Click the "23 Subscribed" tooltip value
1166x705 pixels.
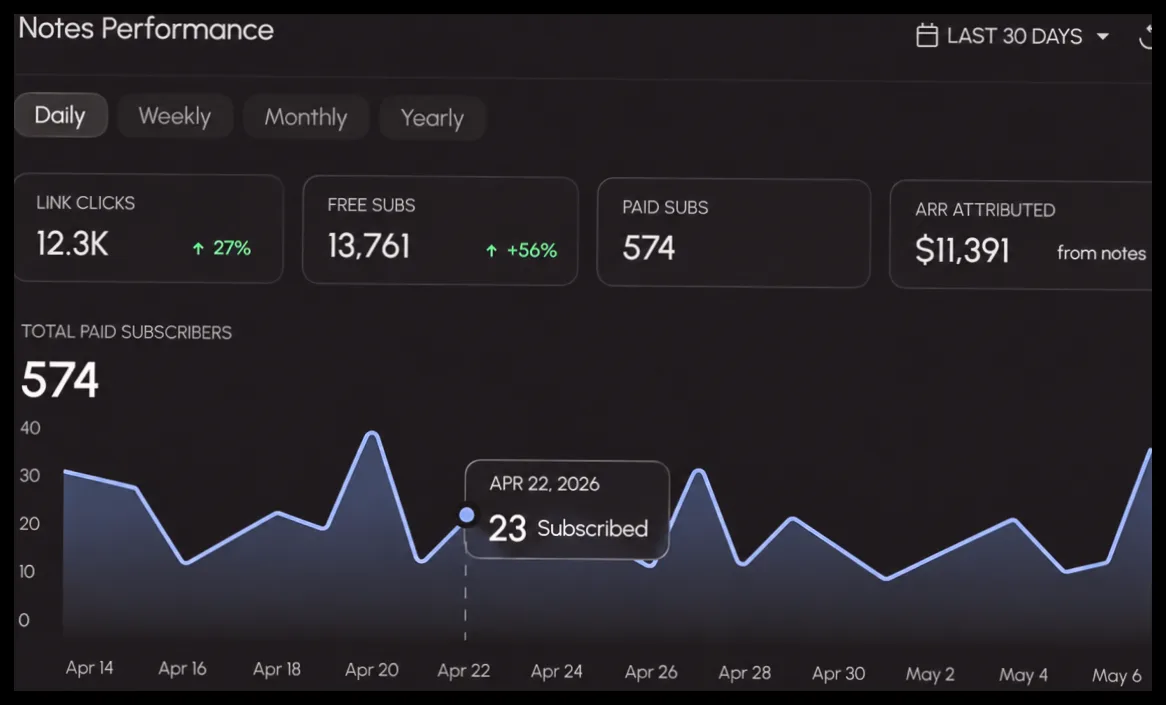[568, 528]
